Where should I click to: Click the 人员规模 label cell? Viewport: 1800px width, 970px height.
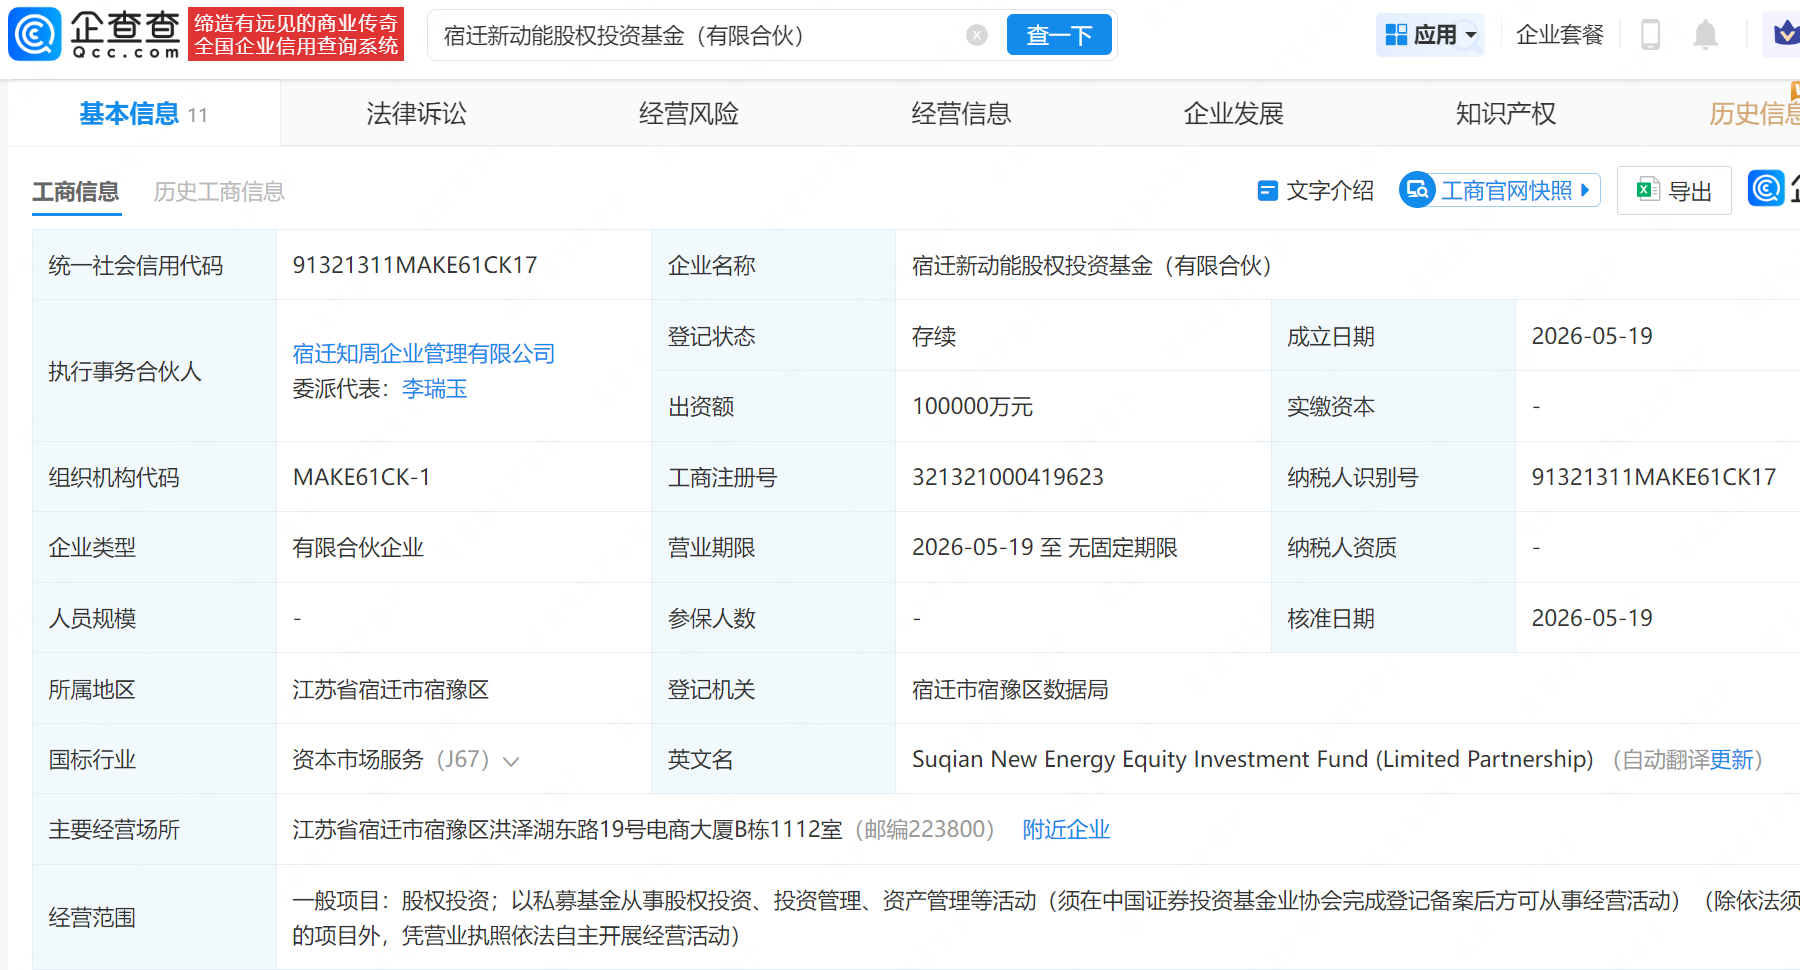point(154,618)
